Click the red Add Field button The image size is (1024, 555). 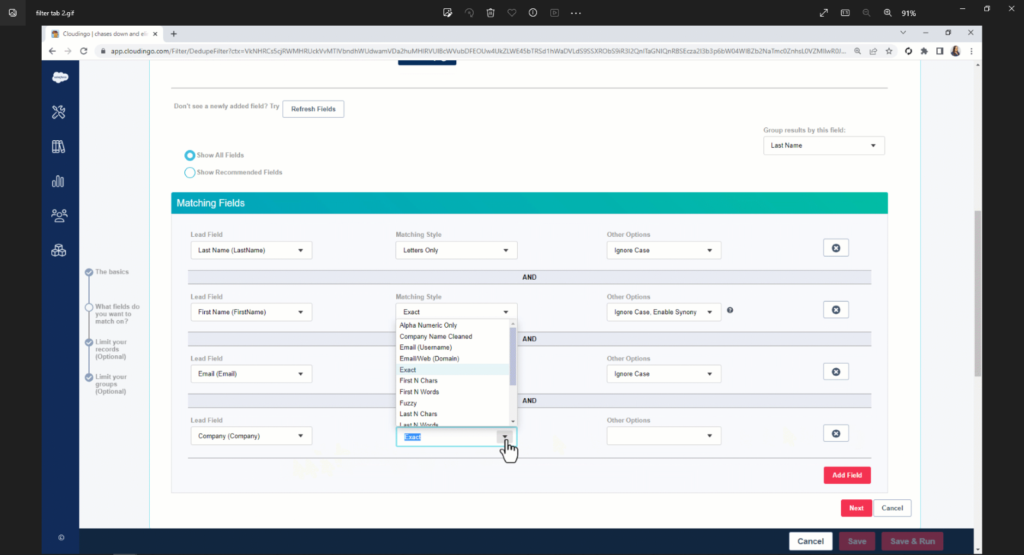coord(847,475)
